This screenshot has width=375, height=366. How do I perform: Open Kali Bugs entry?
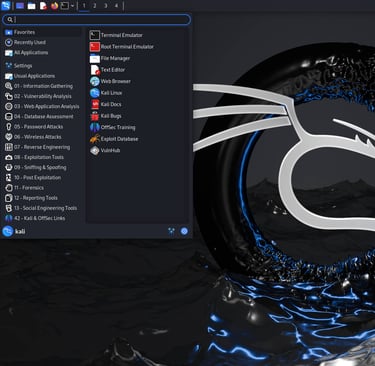point(137,116)
